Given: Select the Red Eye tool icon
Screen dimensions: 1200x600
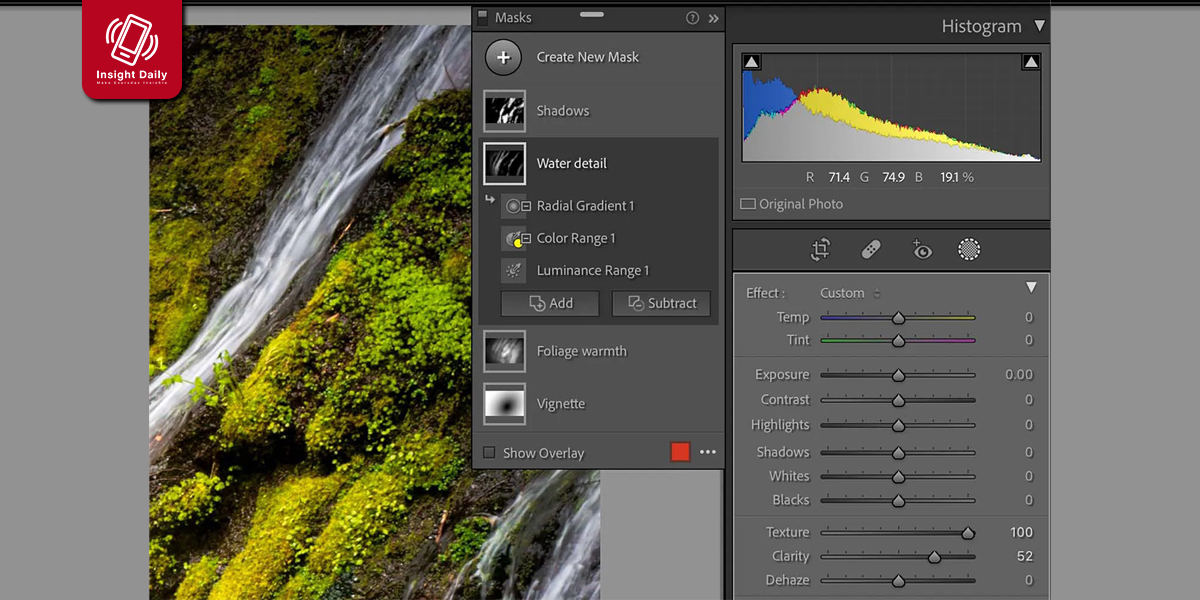Looking at the screenshot, I should pos(921,250).
